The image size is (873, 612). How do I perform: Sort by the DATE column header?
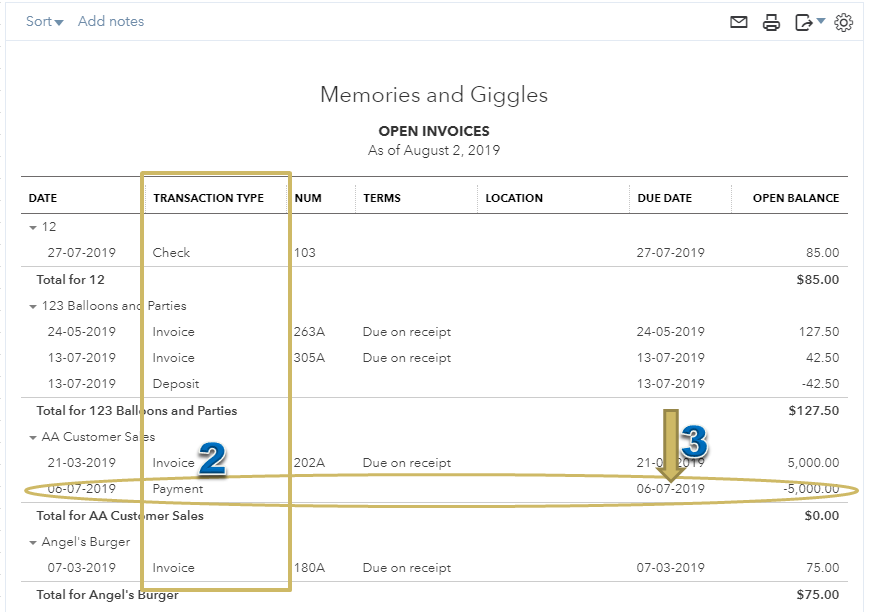[43, 198]
